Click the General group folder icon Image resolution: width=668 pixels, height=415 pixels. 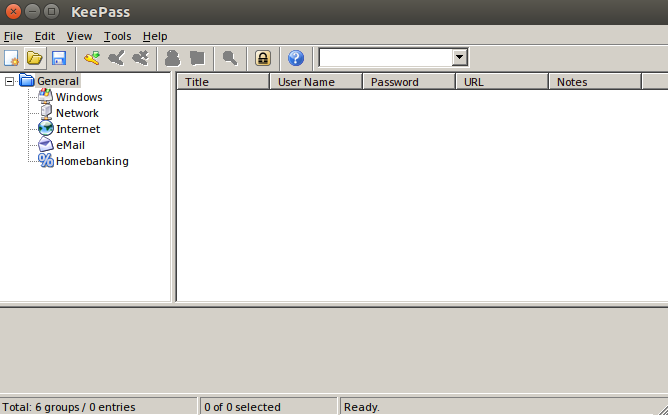[26, 80]
